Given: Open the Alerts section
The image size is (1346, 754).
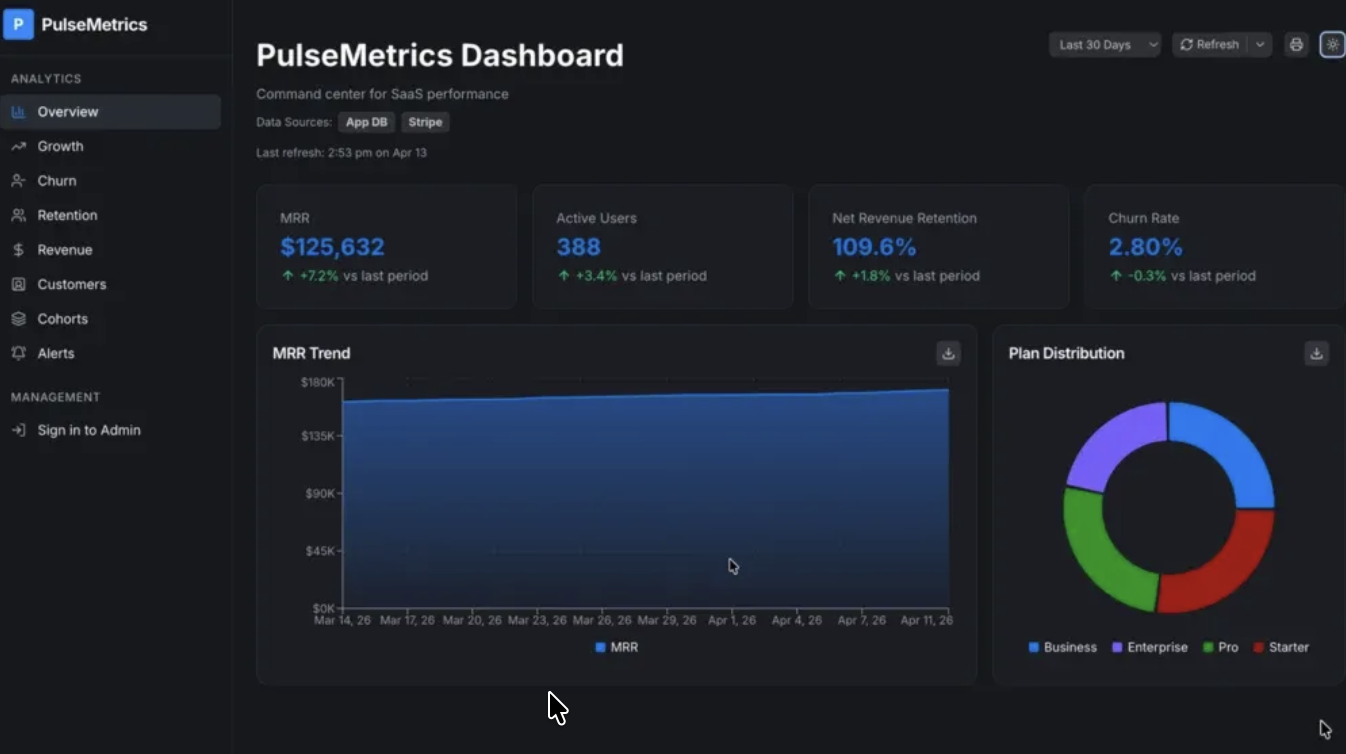Looking at the screenshot, I should click(x=110, y=353).
